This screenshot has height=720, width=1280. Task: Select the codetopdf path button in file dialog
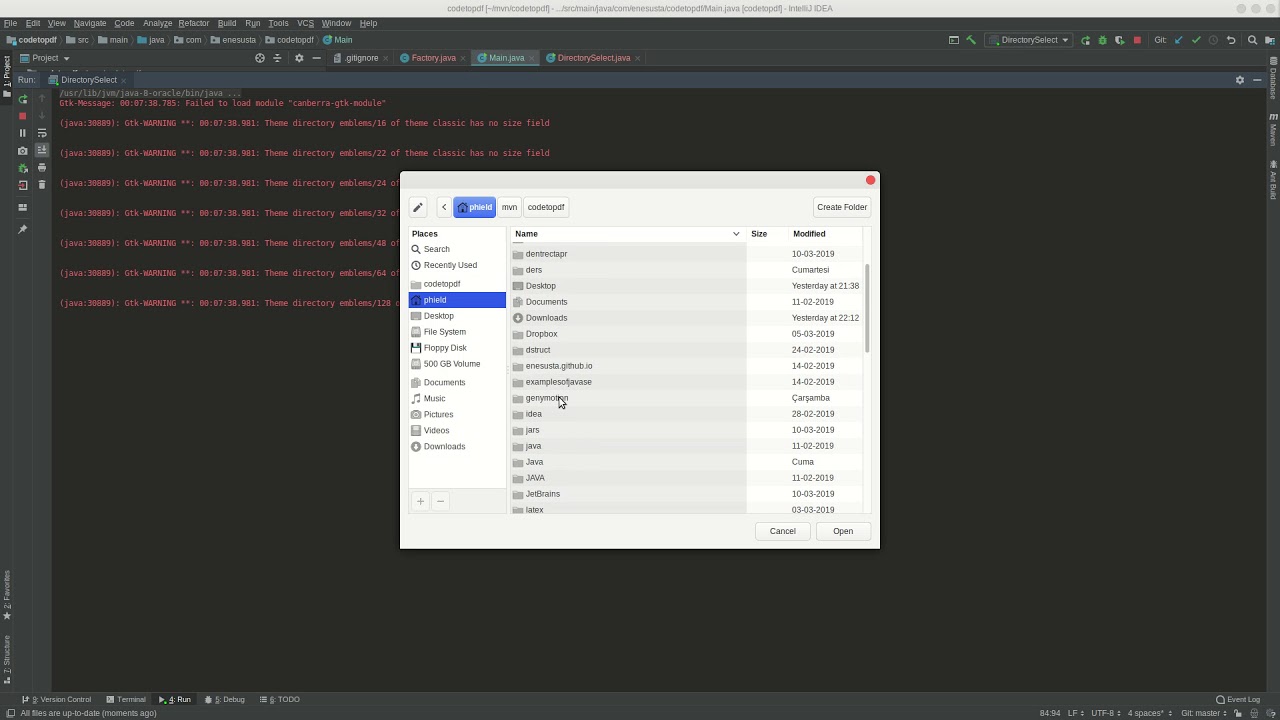[546, 207]
